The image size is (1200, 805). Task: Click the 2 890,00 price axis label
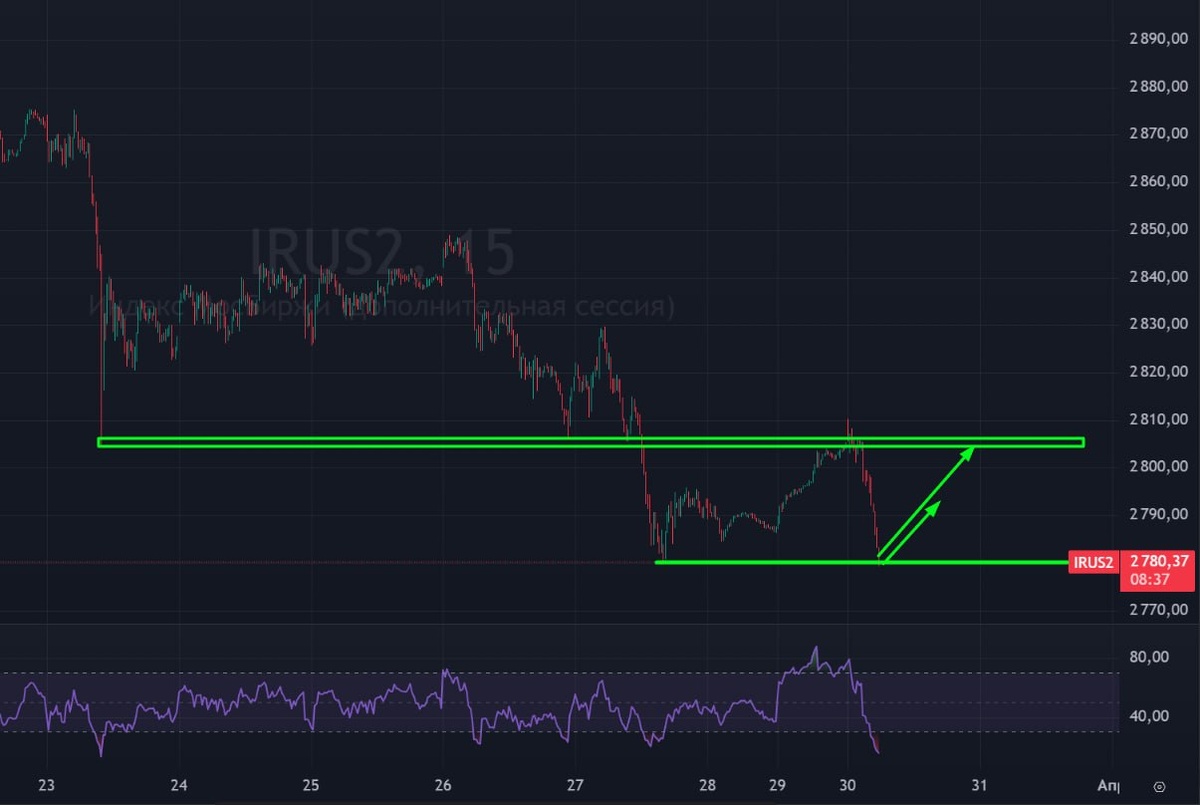click(1159, 39)
